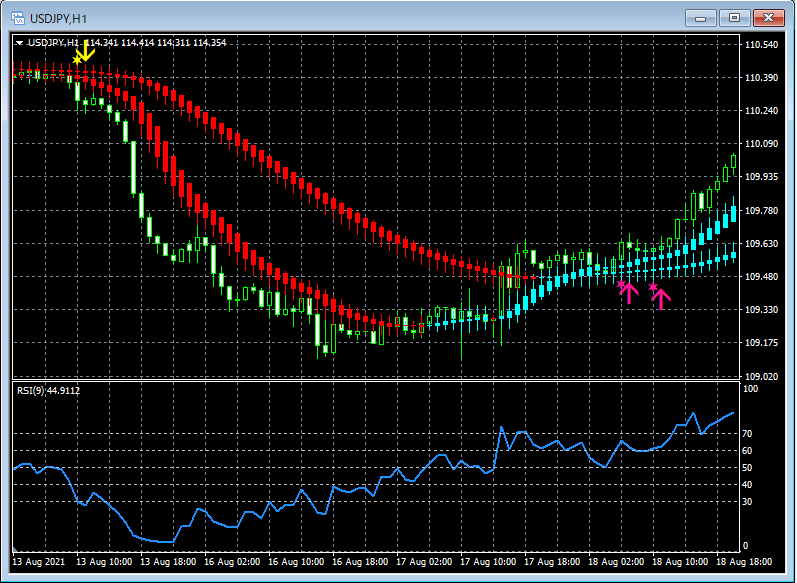797x583 pixels.
Task: Click the RSI(9) 44.9112 indicator label
Action: point(48,391)
